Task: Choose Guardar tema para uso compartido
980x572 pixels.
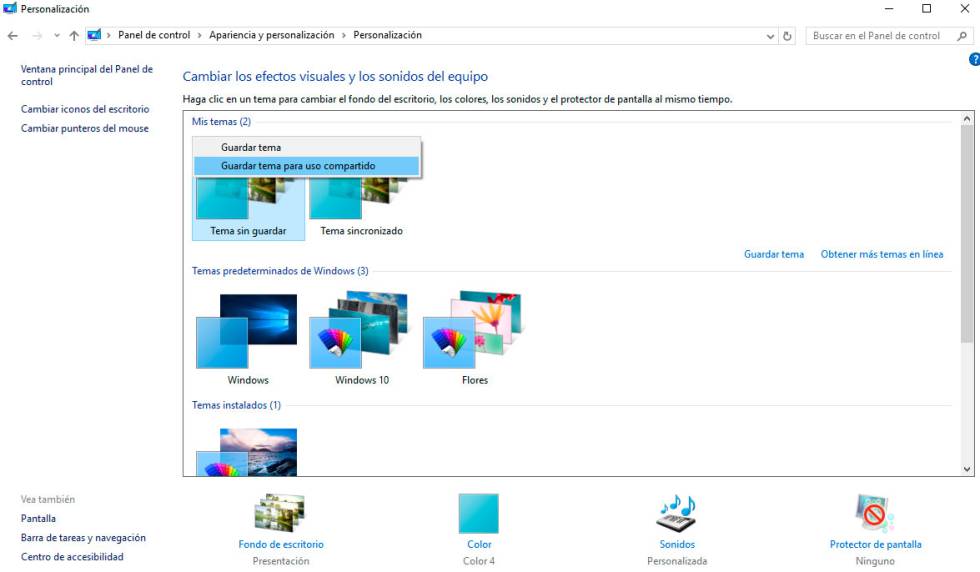Action: [x=306, y=166]
